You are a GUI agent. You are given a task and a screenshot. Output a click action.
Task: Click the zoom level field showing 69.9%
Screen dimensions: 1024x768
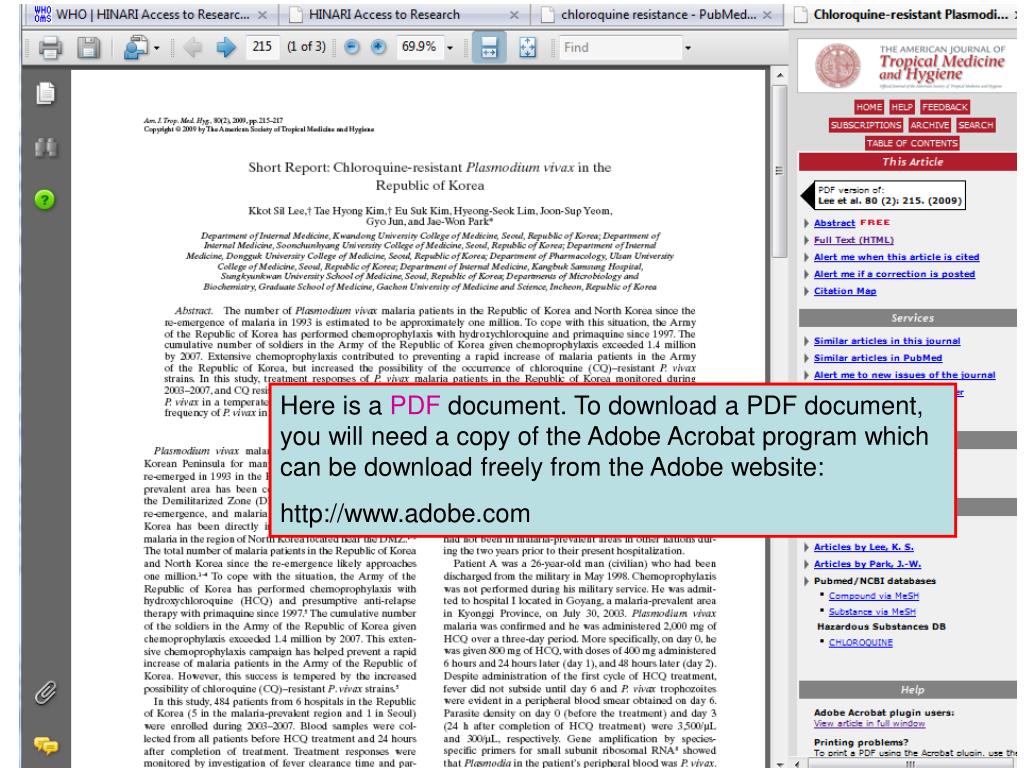pos(419,47)
